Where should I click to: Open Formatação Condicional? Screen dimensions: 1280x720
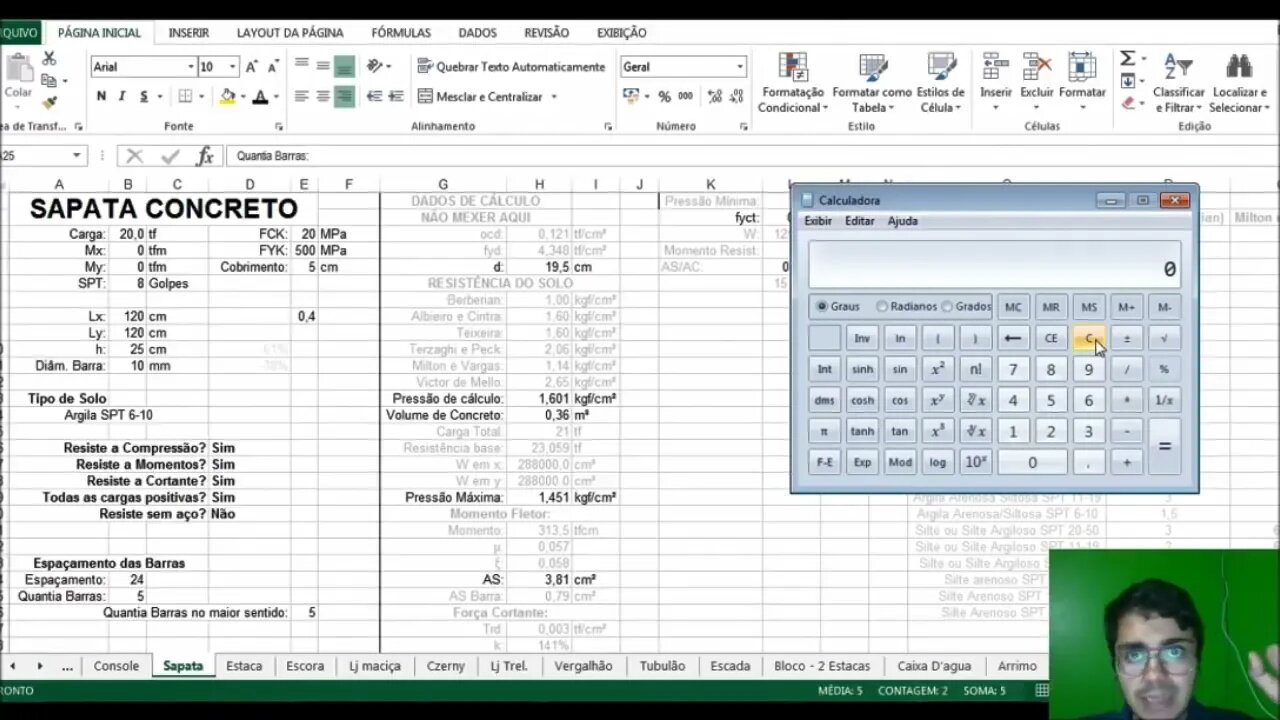[x=793, y=84]
